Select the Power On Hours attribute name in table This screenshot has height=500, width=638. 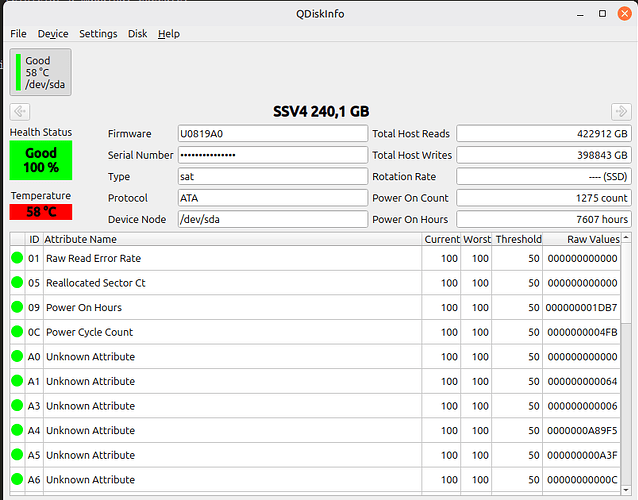pyautogui.click(x=84, y=308)
